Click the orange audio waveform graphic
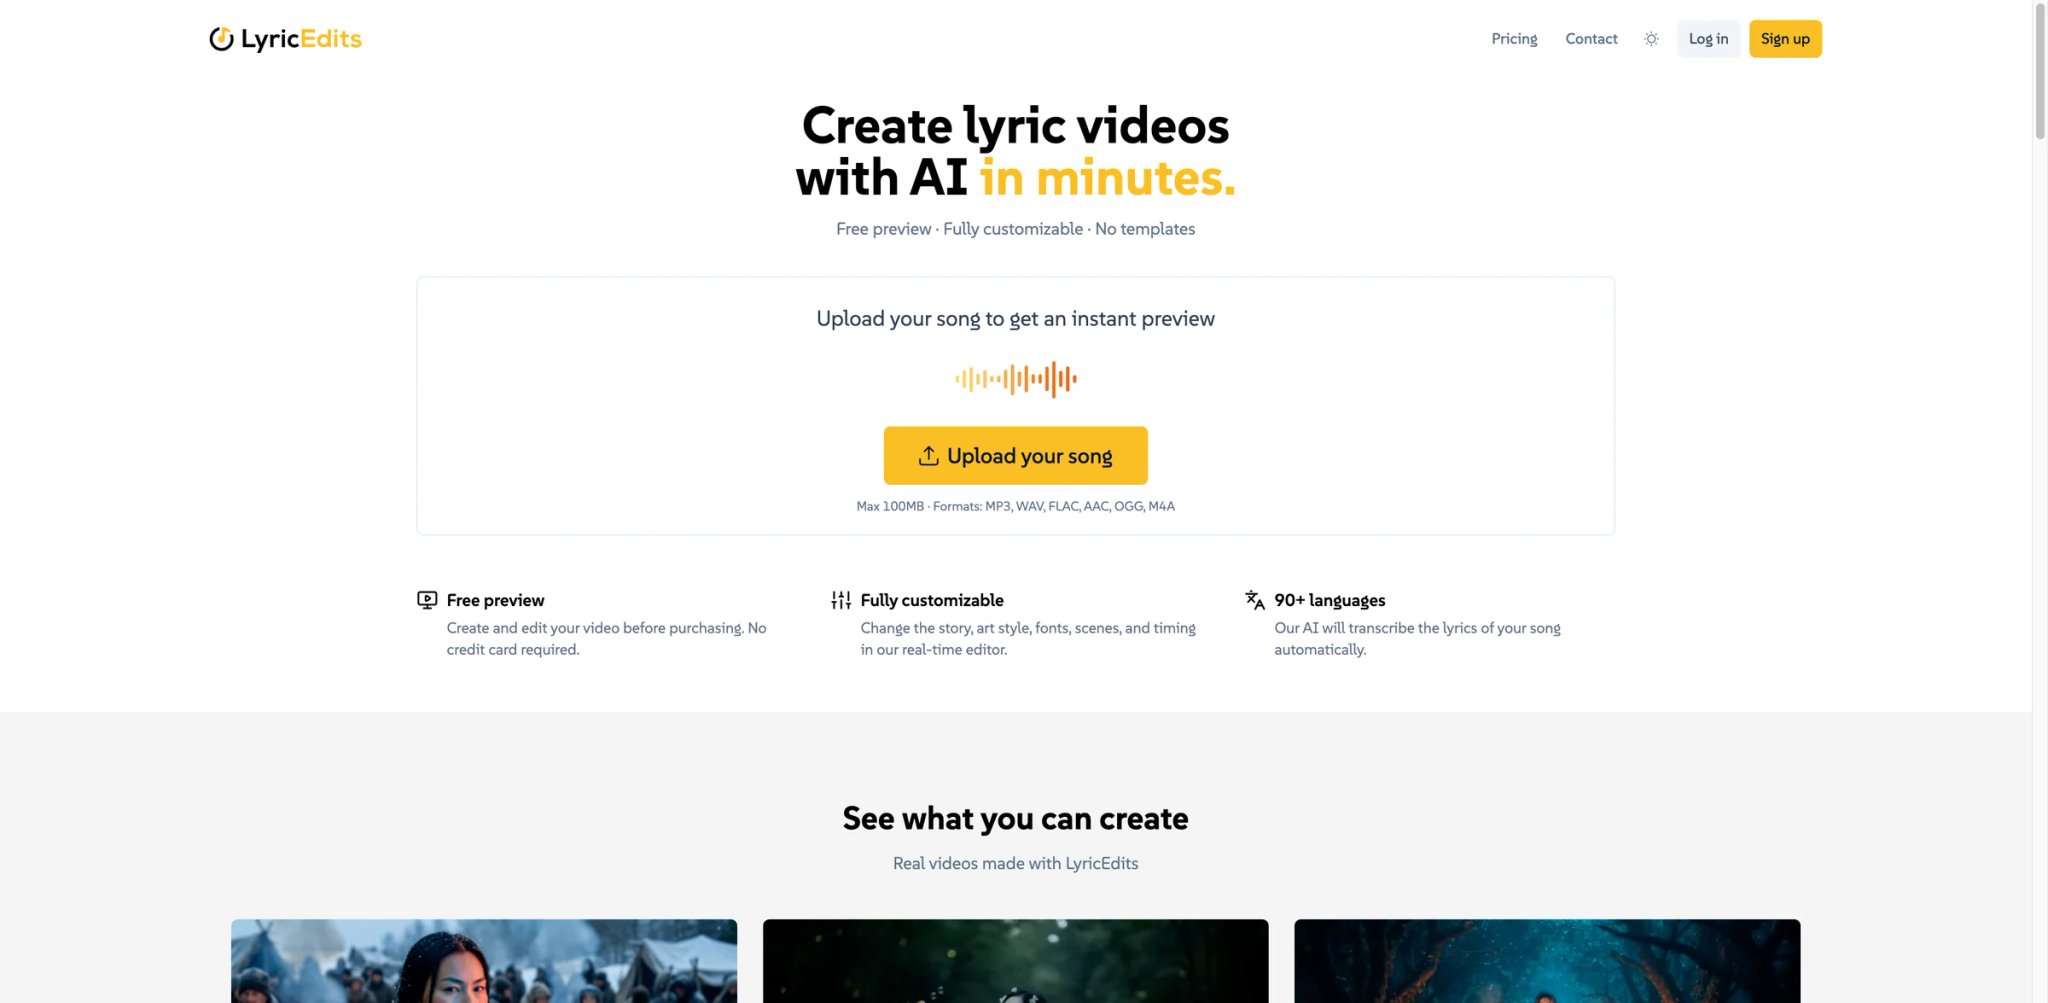 click(x=1015, y=379)
